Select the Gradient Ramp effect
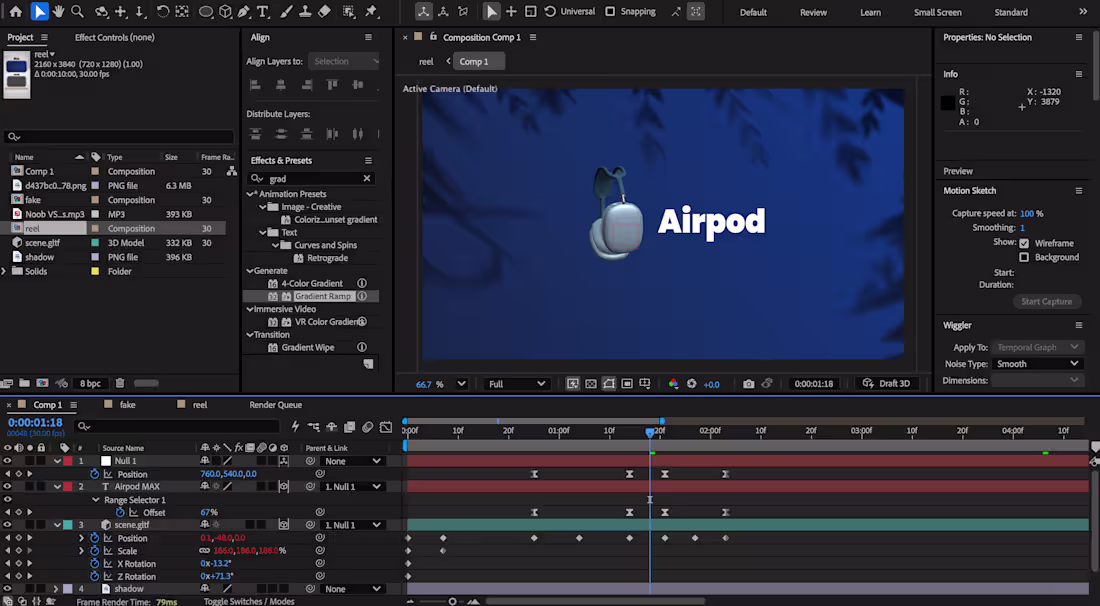The width and height of the screenshot is (1100, 606). pyautogui.click(x=322, y=296)
